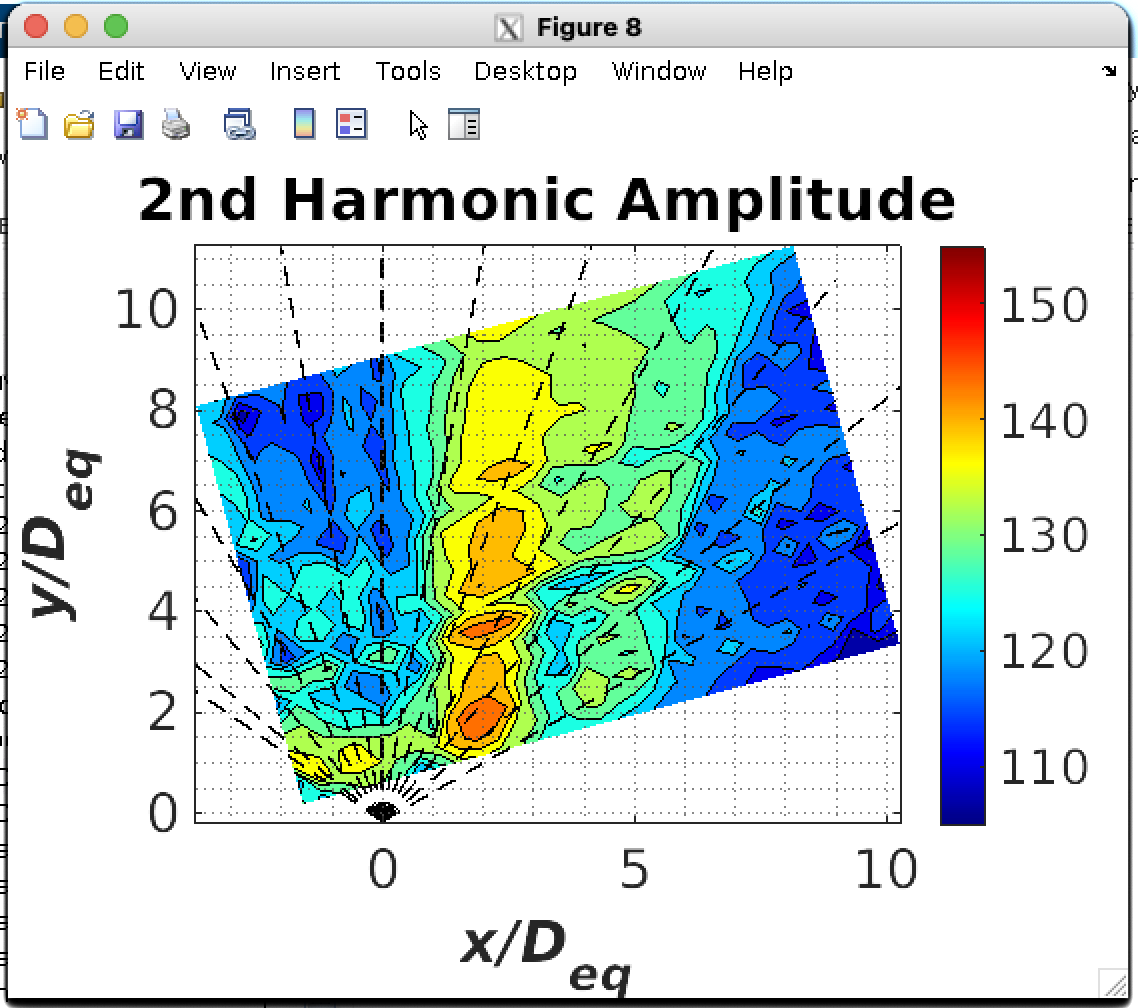Click the y-axis tick label 4

coord(163,611)
